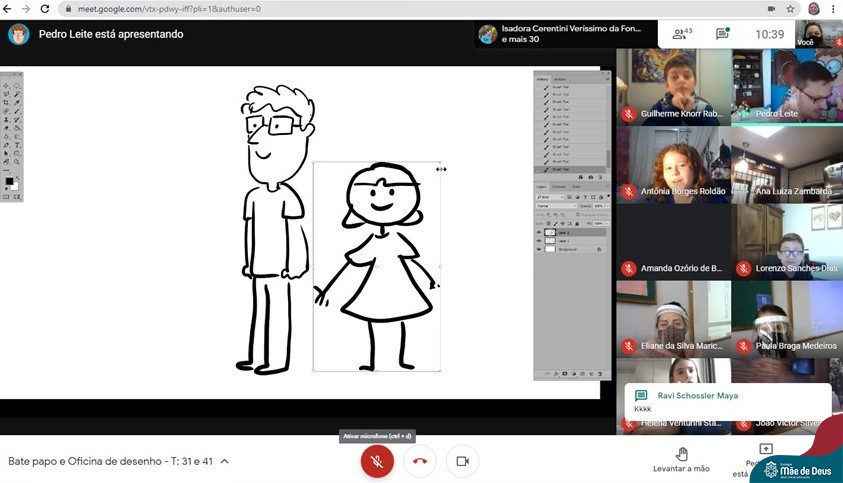Open the chat messages panel
Screen dimensions: 843x483
tap(722, 34)
